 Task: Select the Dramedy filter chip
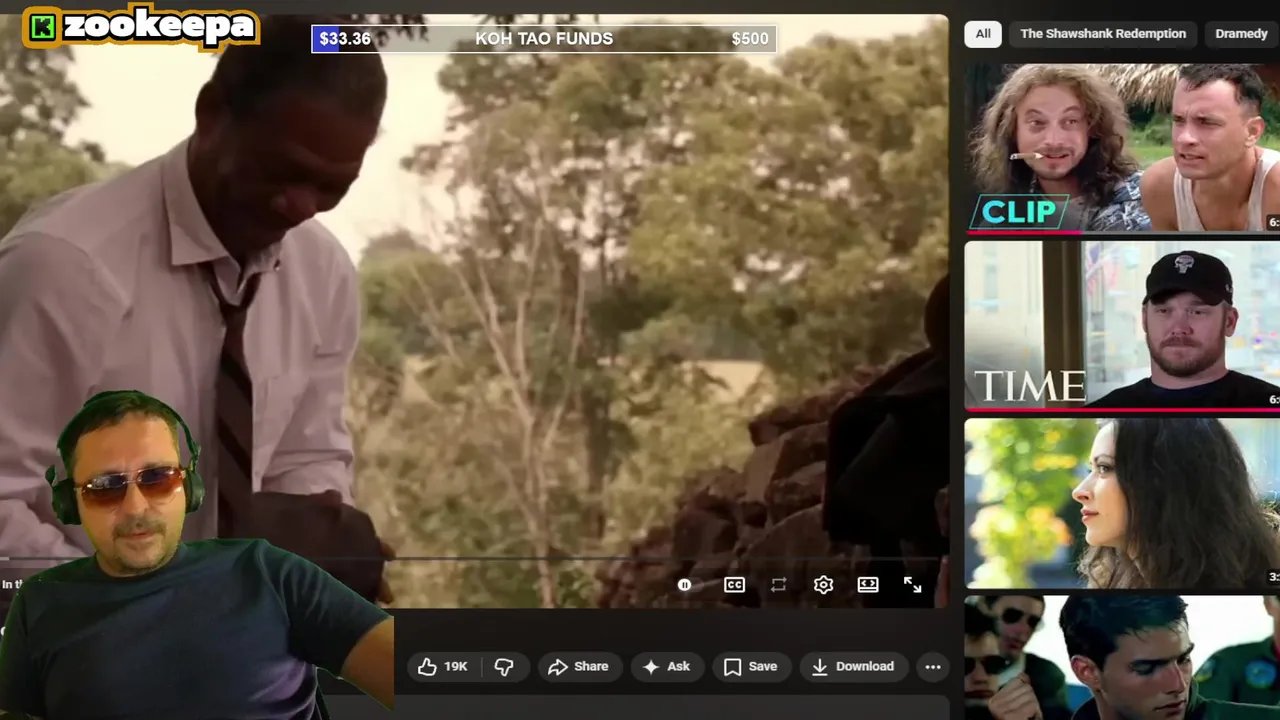coord(1242,34)
